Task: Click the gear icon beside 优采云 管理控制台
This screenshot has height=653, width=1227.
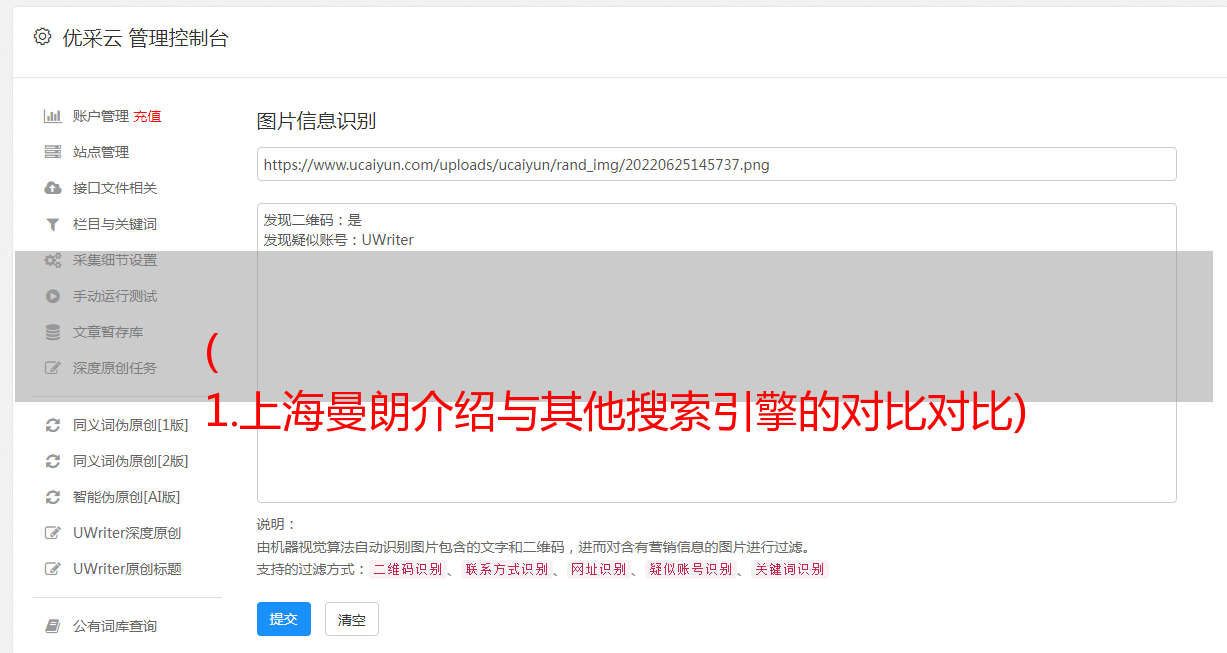Action: (42, 37)
